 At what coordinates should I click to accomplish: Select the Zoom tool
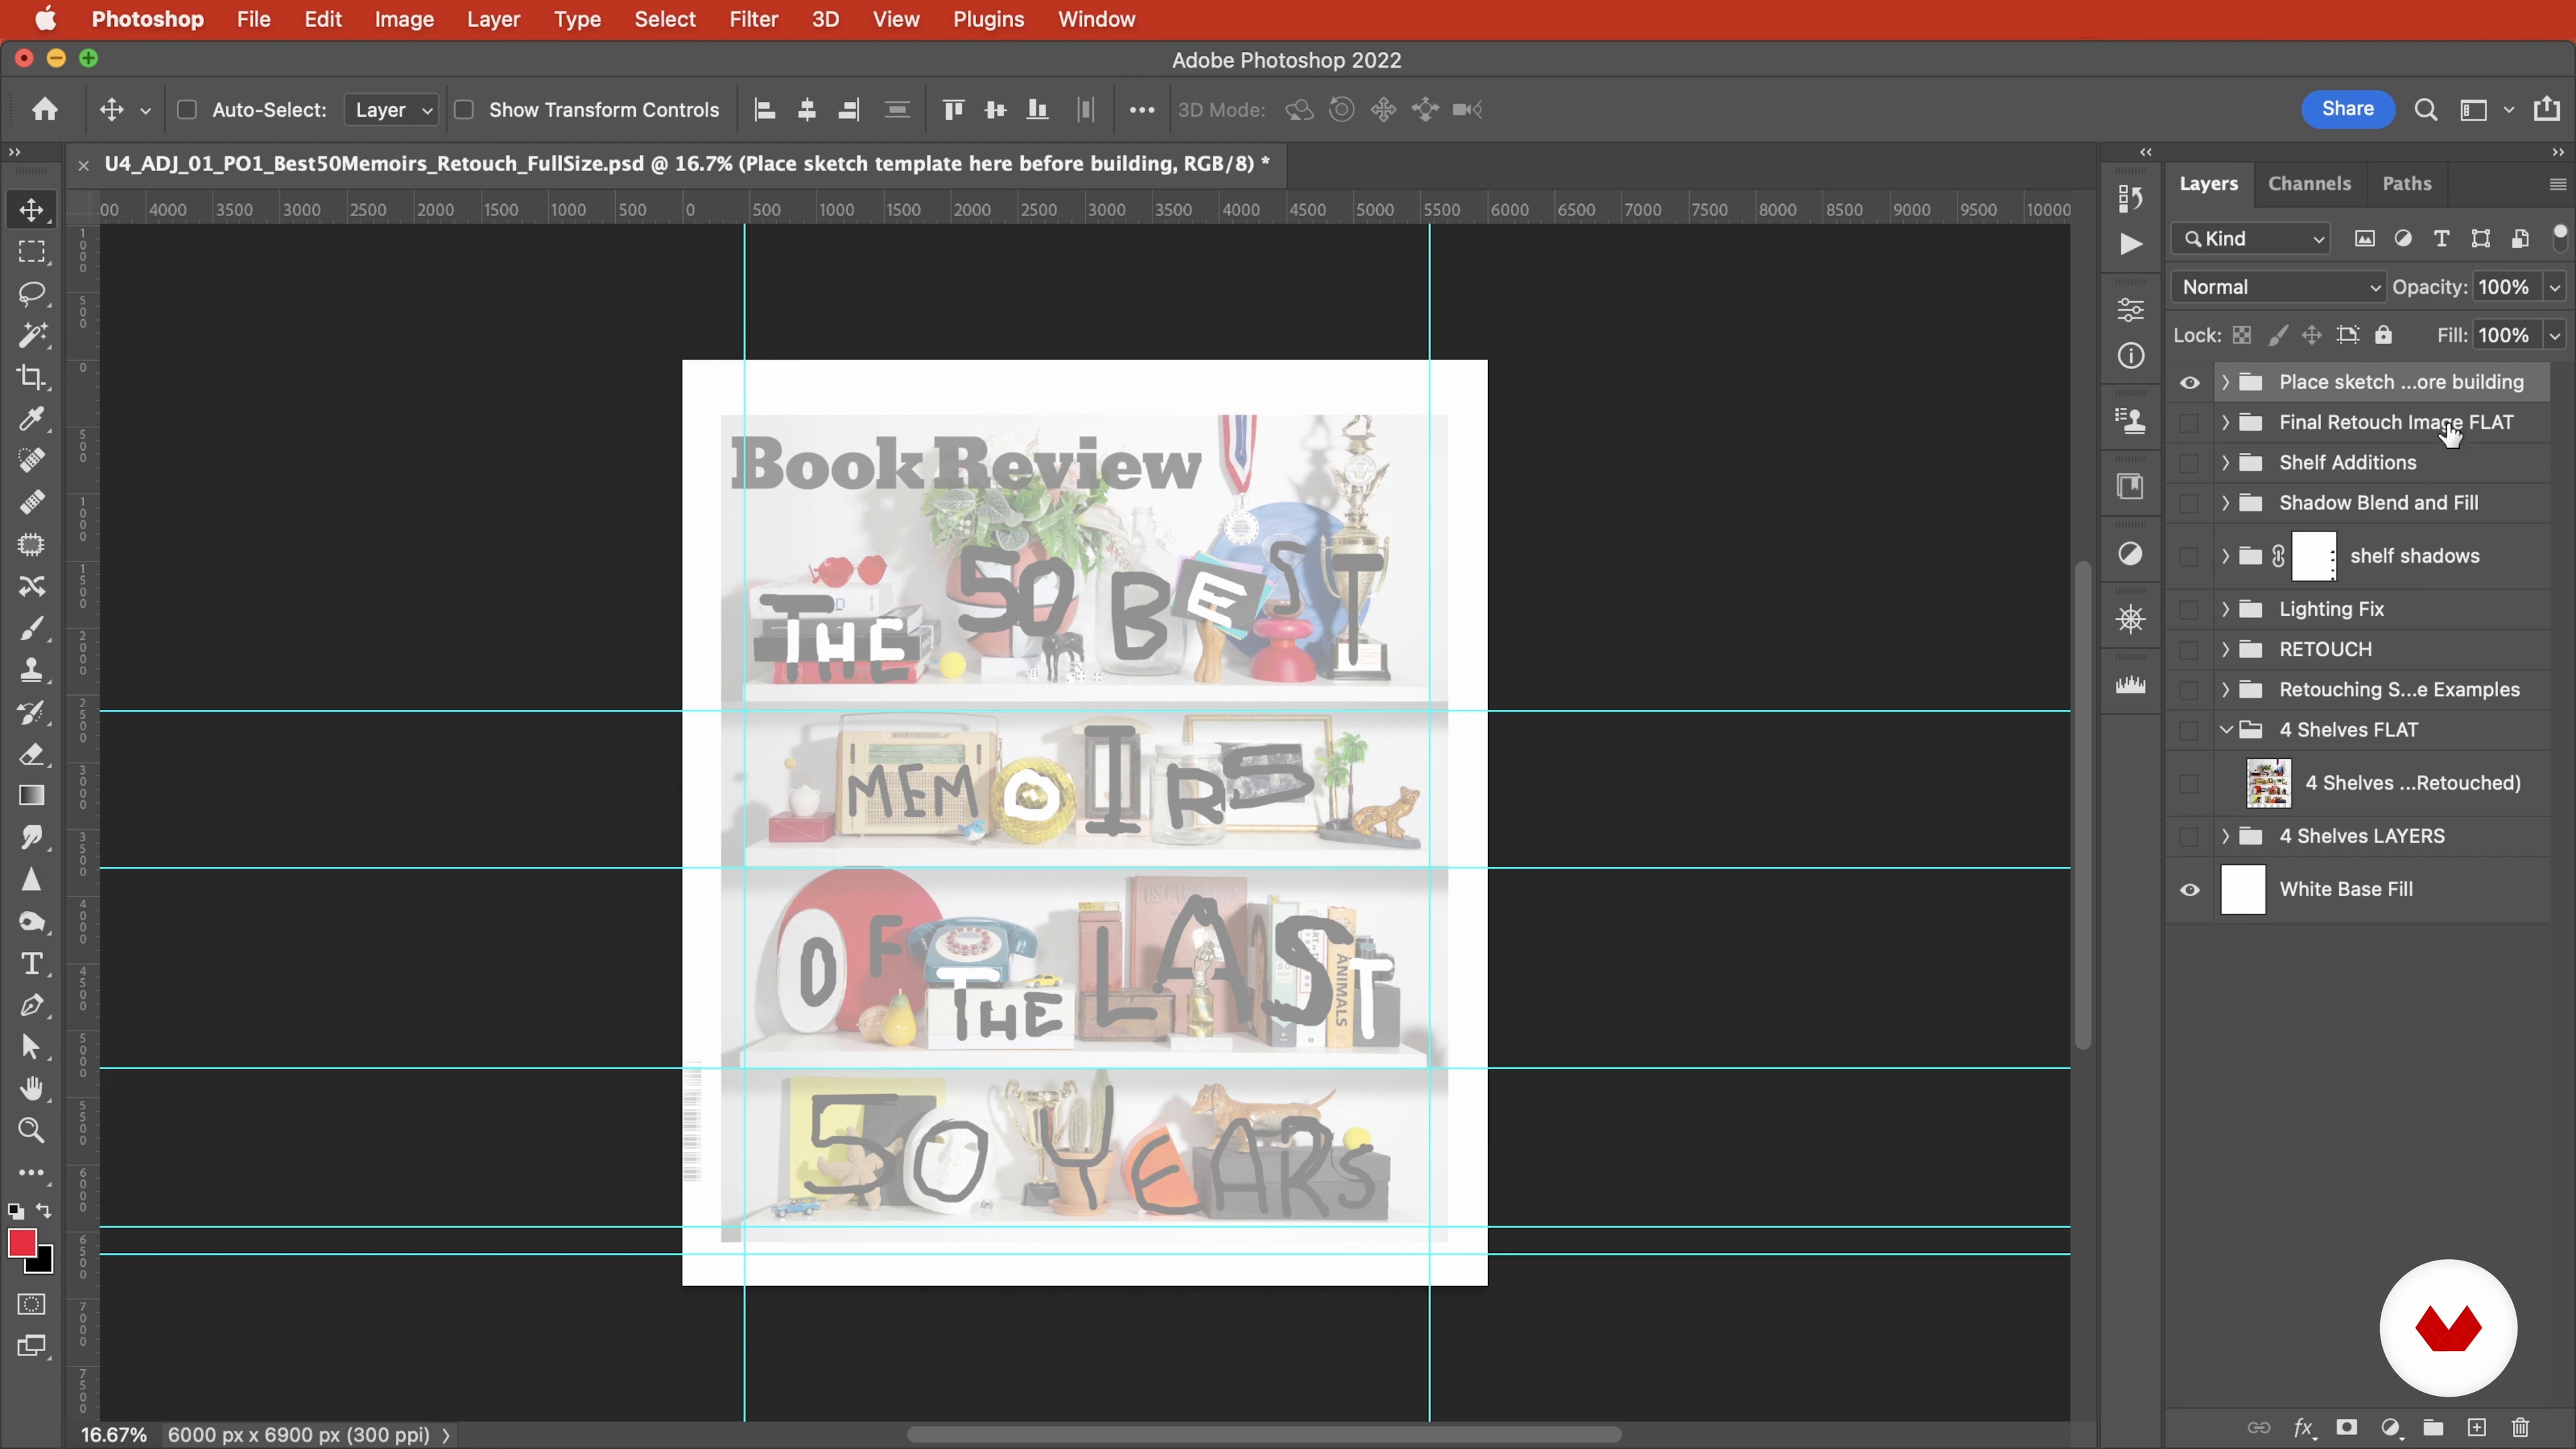pyautogui.click(x=31, y=1130)
